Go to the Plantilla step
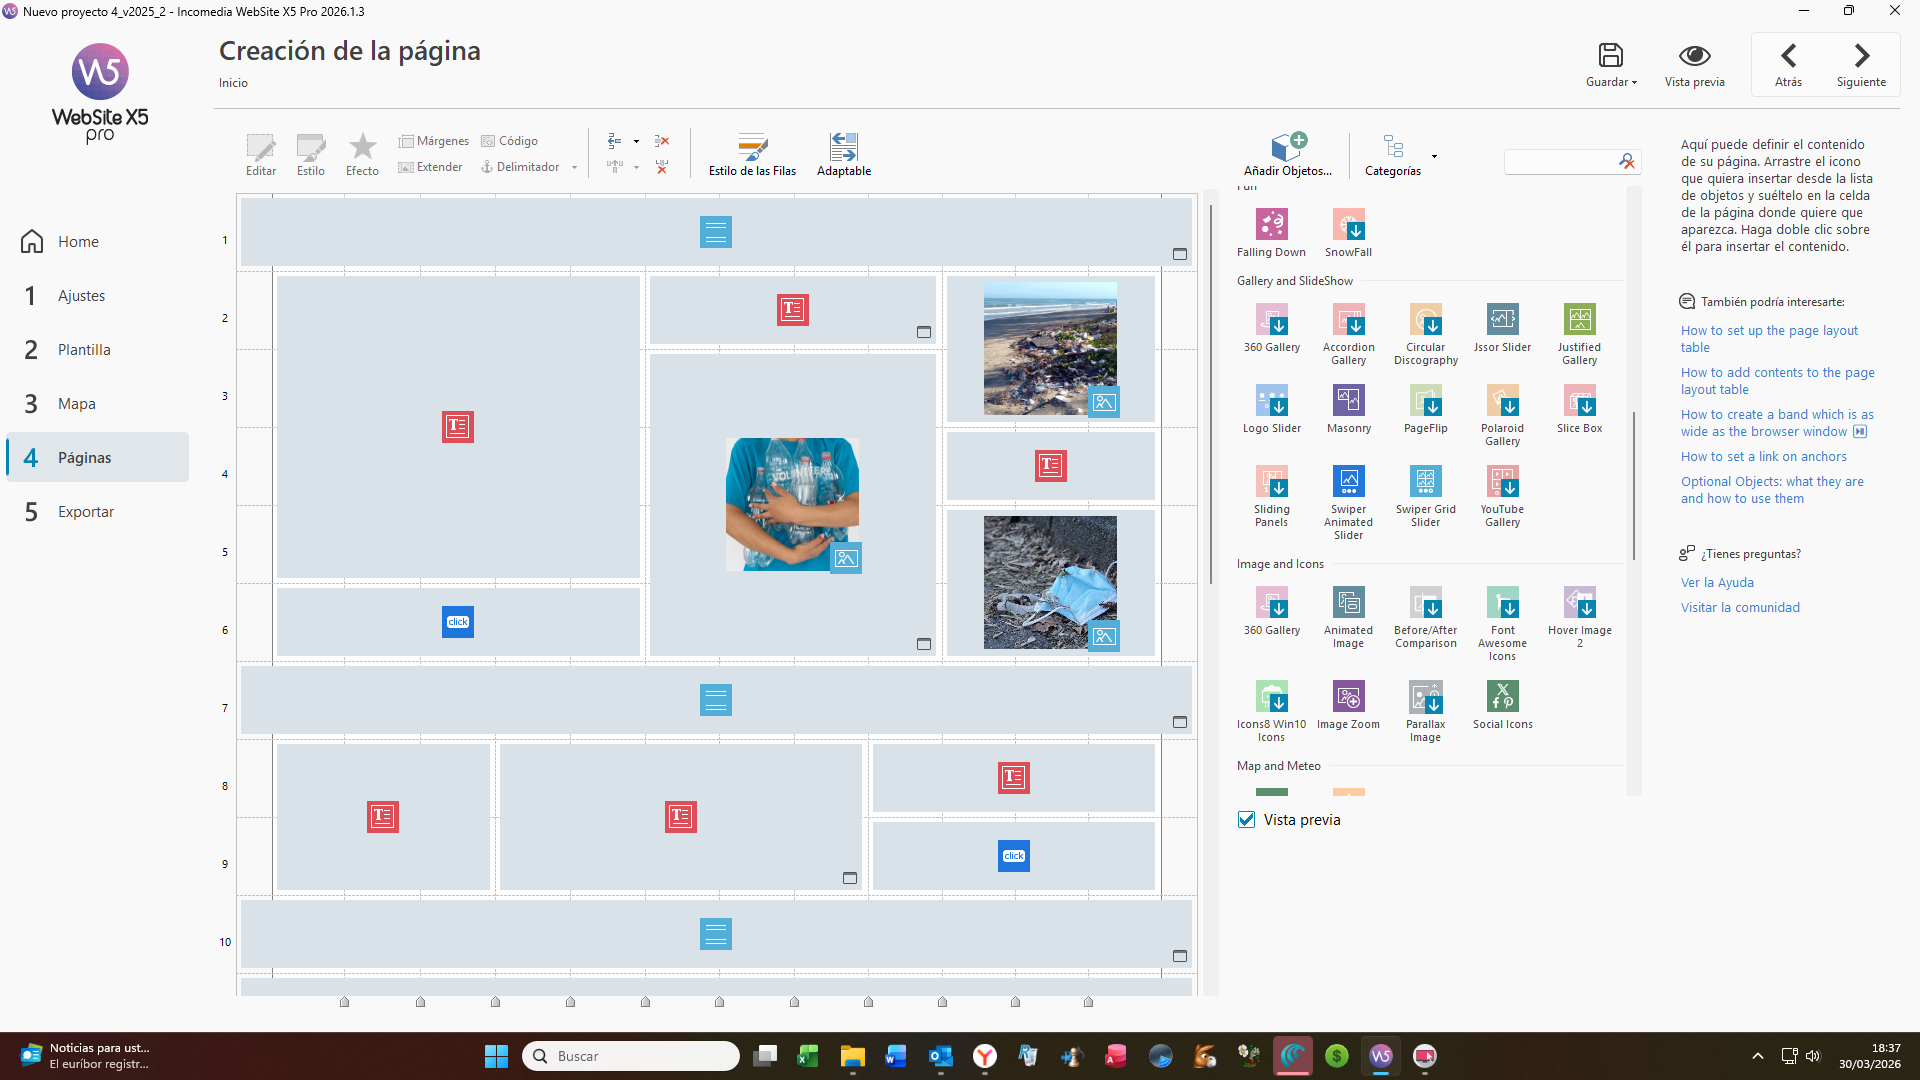This screenshot has width=1920, height=1080. [x=84, y=350]
